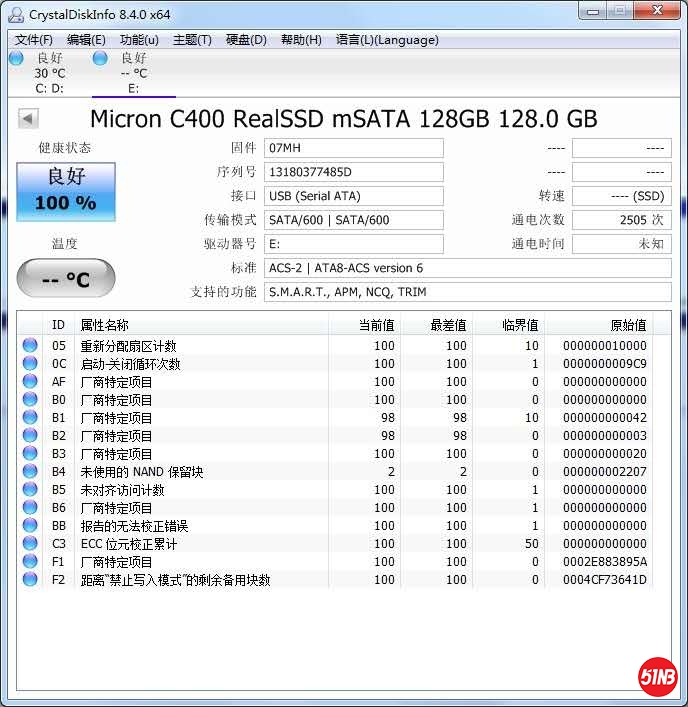Open the 语言(L)(Language) menu
Viewport: 688px width, 707px height.
tap(387, 40)
